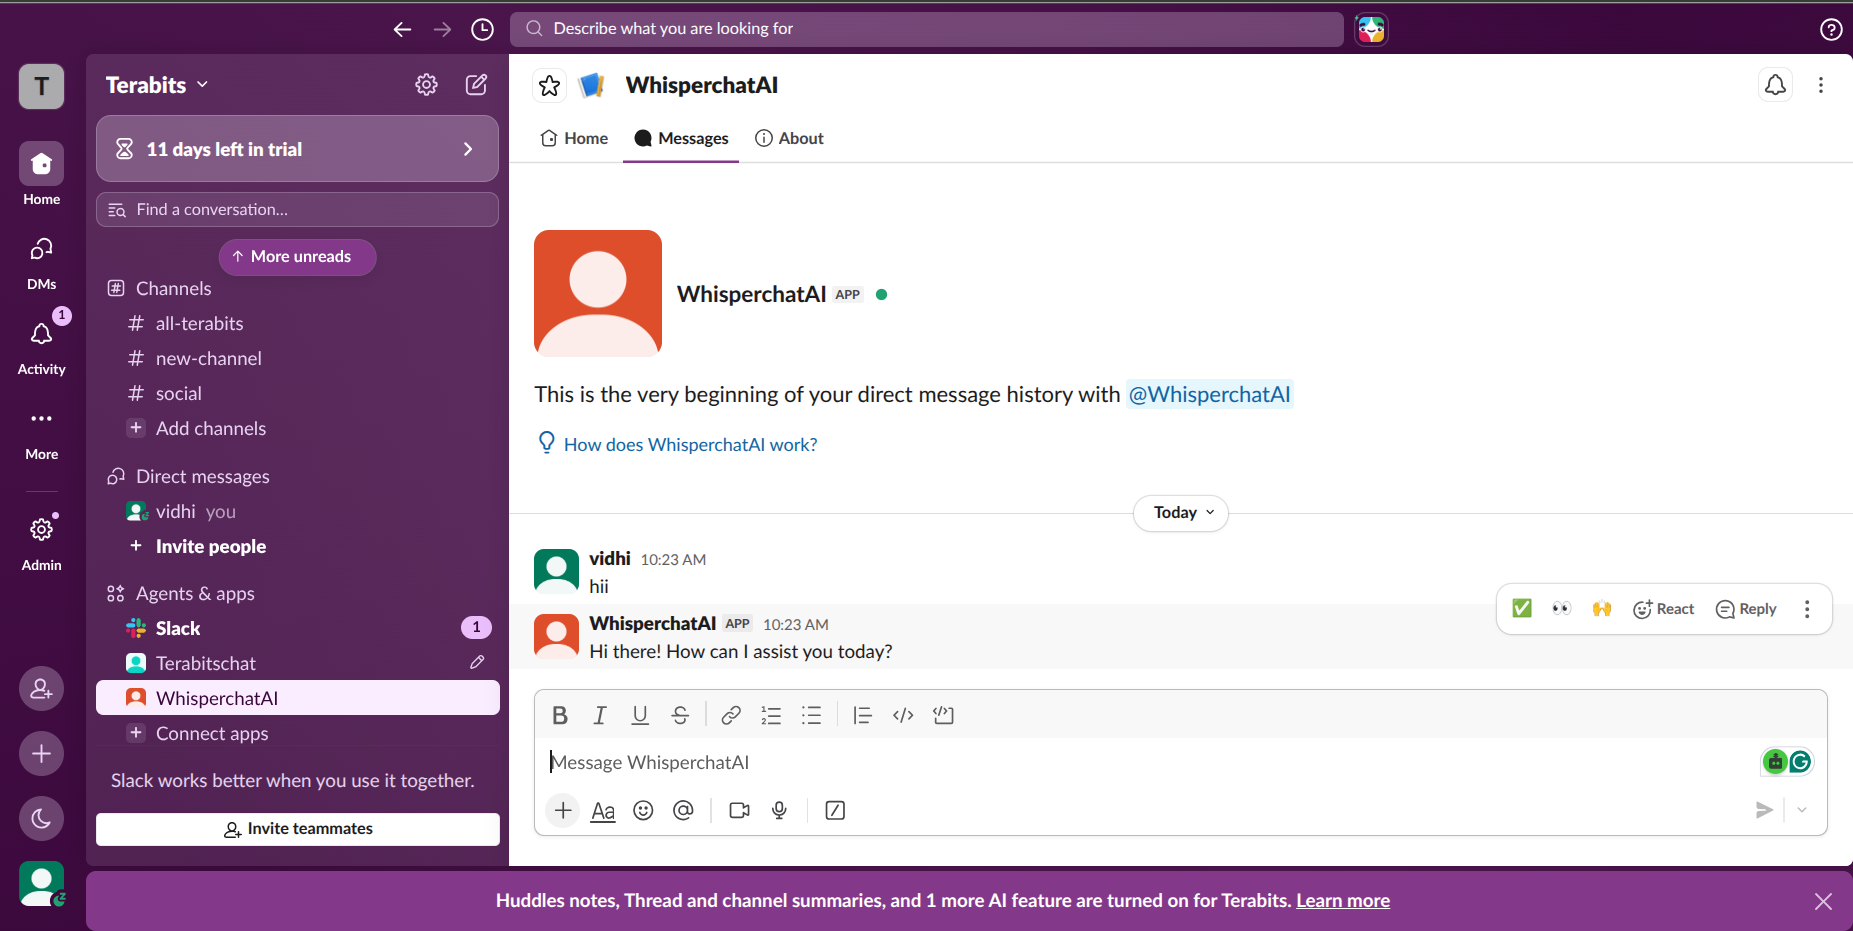Start a bulleted list
1853x931 pixels.
[x=811, y=715]
